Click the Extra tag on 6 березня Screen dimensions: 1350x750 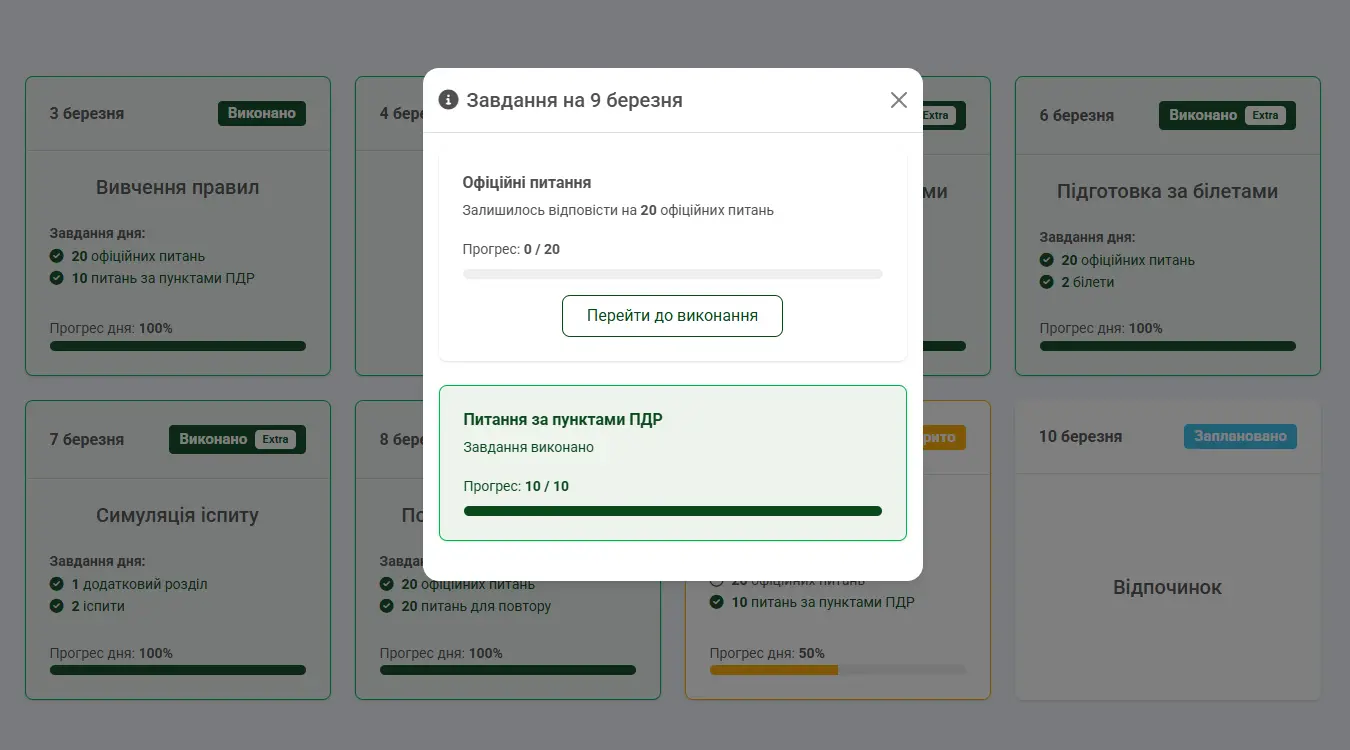[x=1265, y=115]
